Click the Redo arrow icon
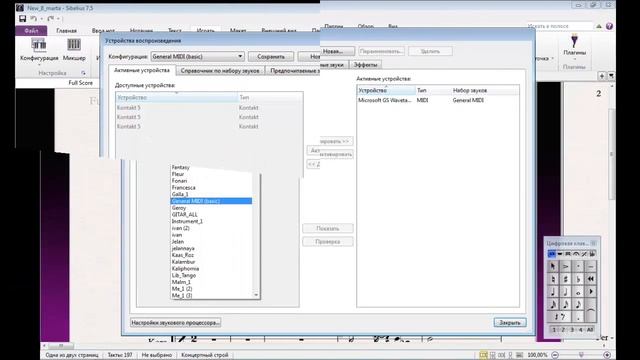This screenshot has width=640, height=360. coord(51,18)
